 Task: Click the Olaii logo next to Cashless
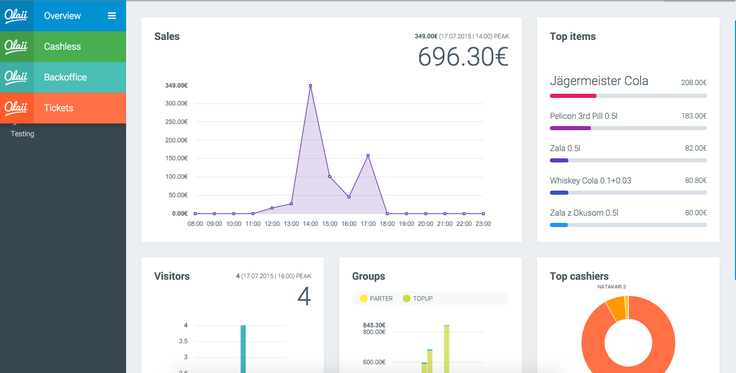pos(16,46)
